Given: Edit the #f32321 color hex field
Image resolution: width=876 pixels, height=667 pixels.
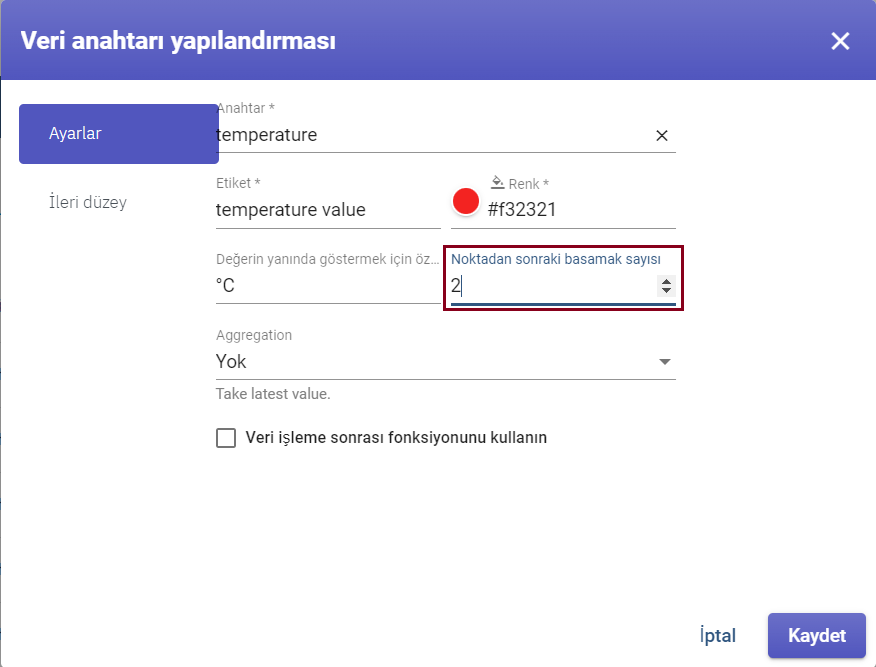Looking at the screenshot, I should click(581, 209).
